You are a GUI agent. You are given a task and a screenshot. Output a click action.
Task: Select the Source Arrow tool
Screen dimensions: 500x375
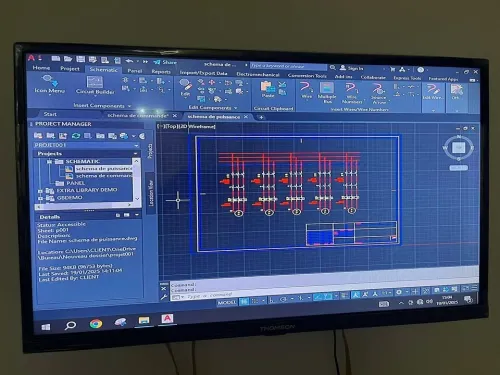(x=379, y=94)
